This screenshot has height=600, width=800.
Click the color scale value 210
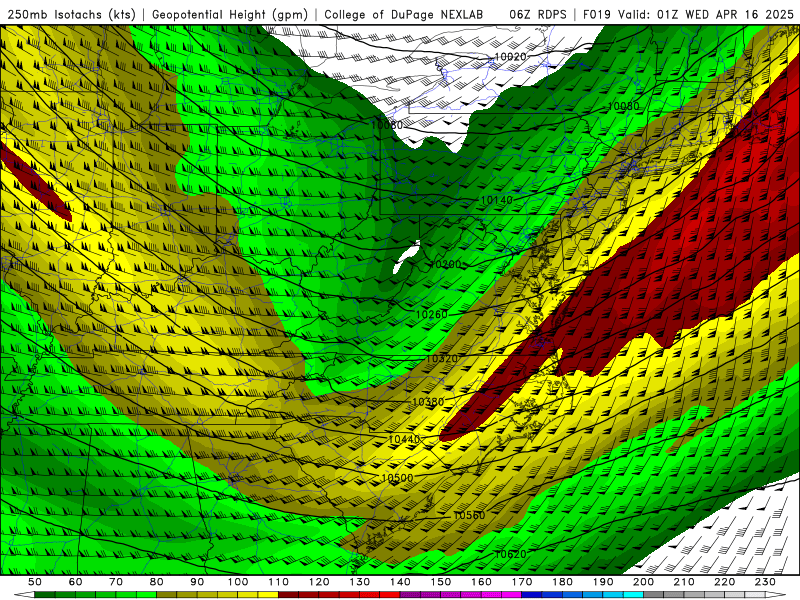(x=684, y=582)
